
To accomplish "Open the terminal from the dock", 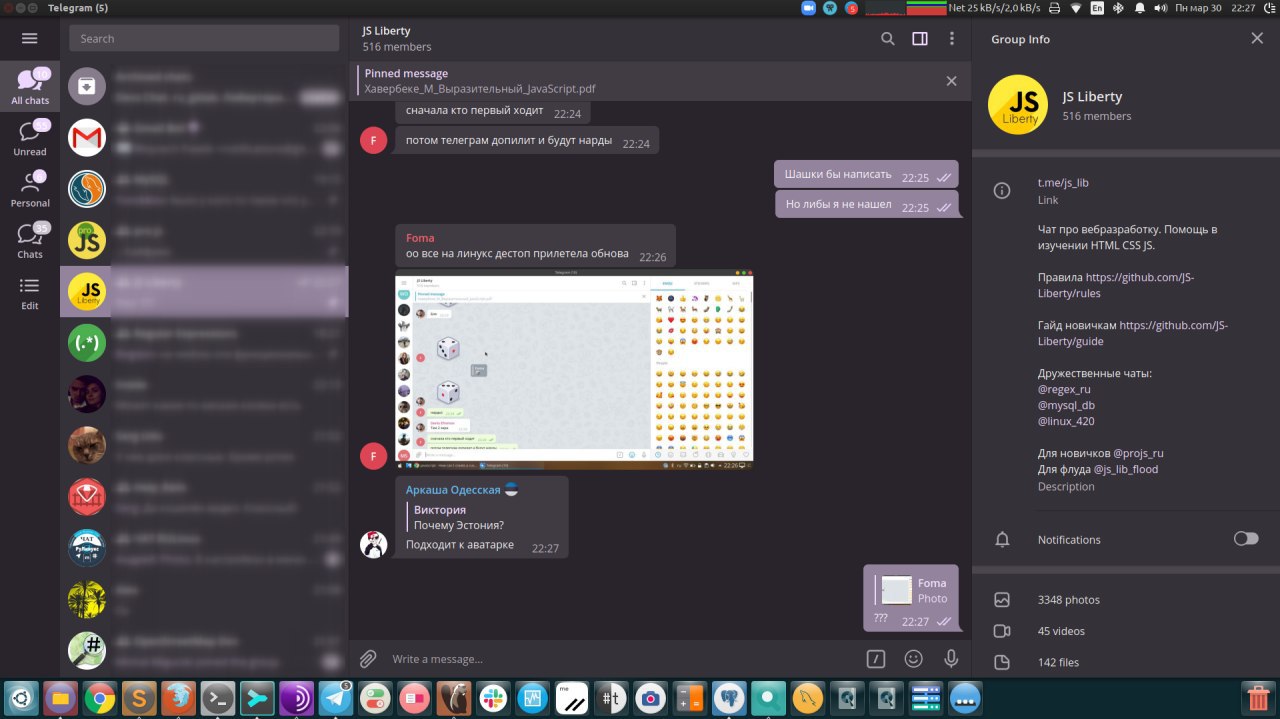I will coord(218,698).
